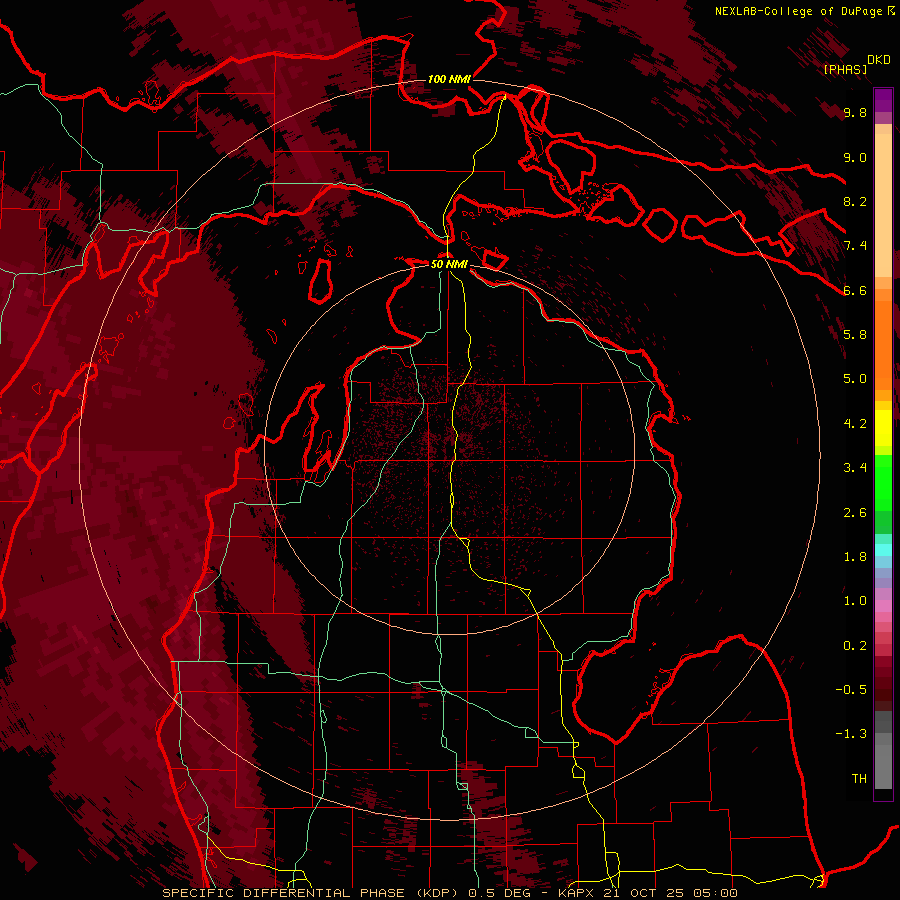Click the KAPX station identifier in caption
The width and height of the screenshot is (900, 900).
pyautogui.click(x=577, y=893)
